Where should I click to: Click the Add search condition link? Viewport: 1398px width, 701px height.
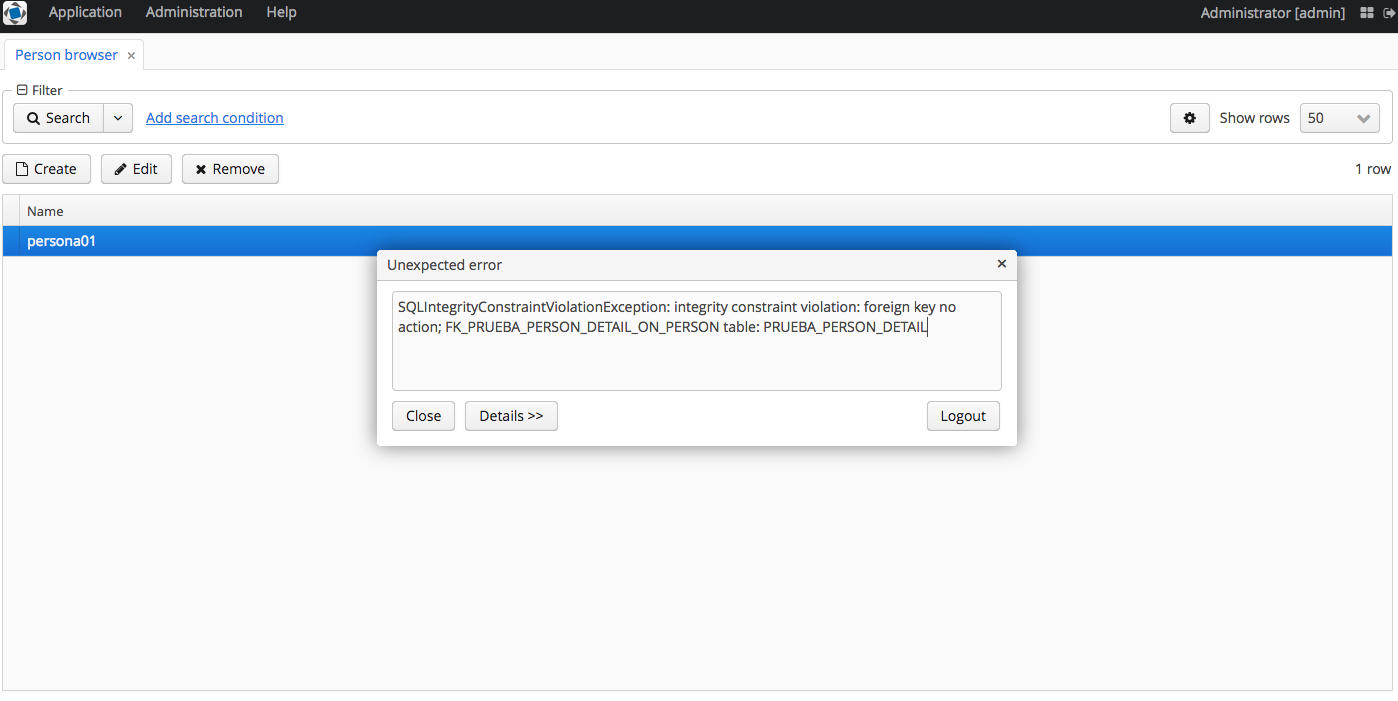[x=215, y=118]
